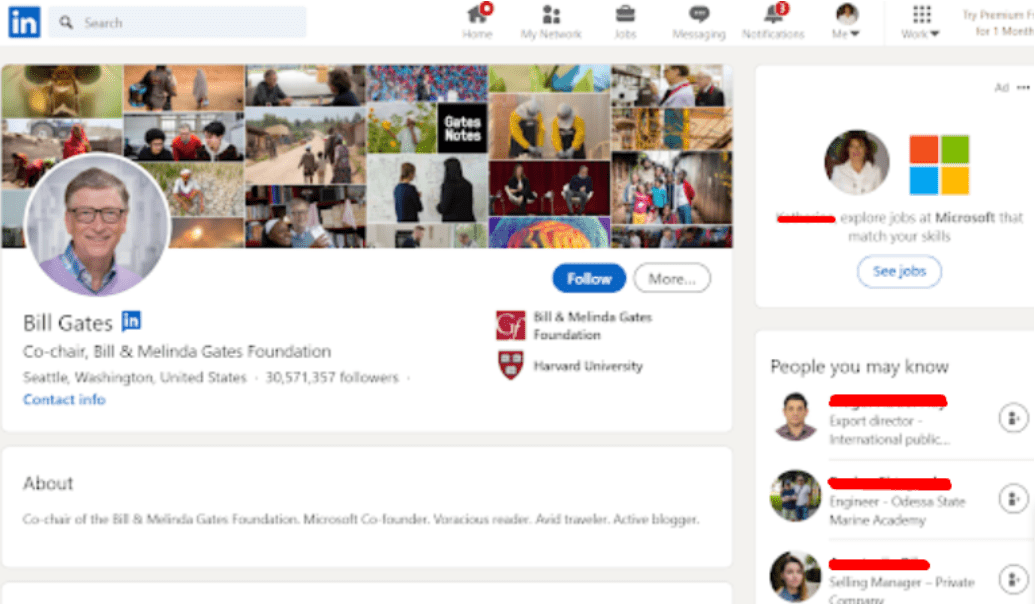This screenshot has width=1035, height=604.
Task: Click the LinkedIn logo
Action: (23, 21)
